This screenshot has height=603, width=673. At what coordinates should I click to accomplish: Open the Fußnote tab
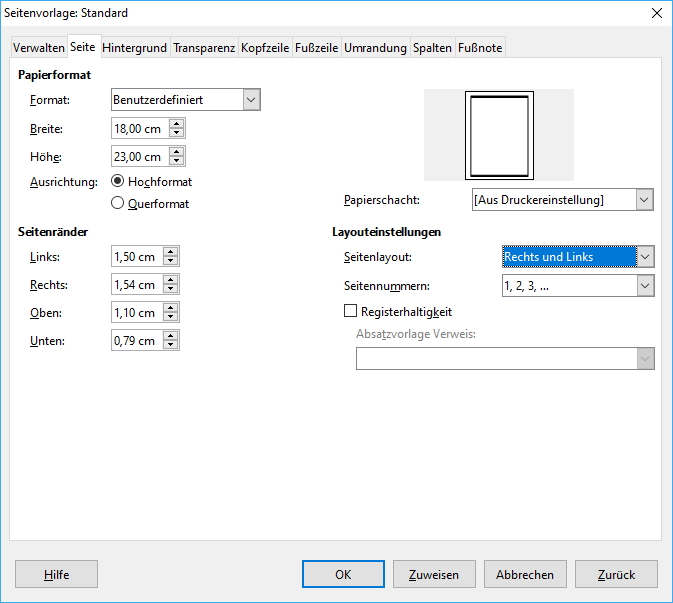(480, 48)
